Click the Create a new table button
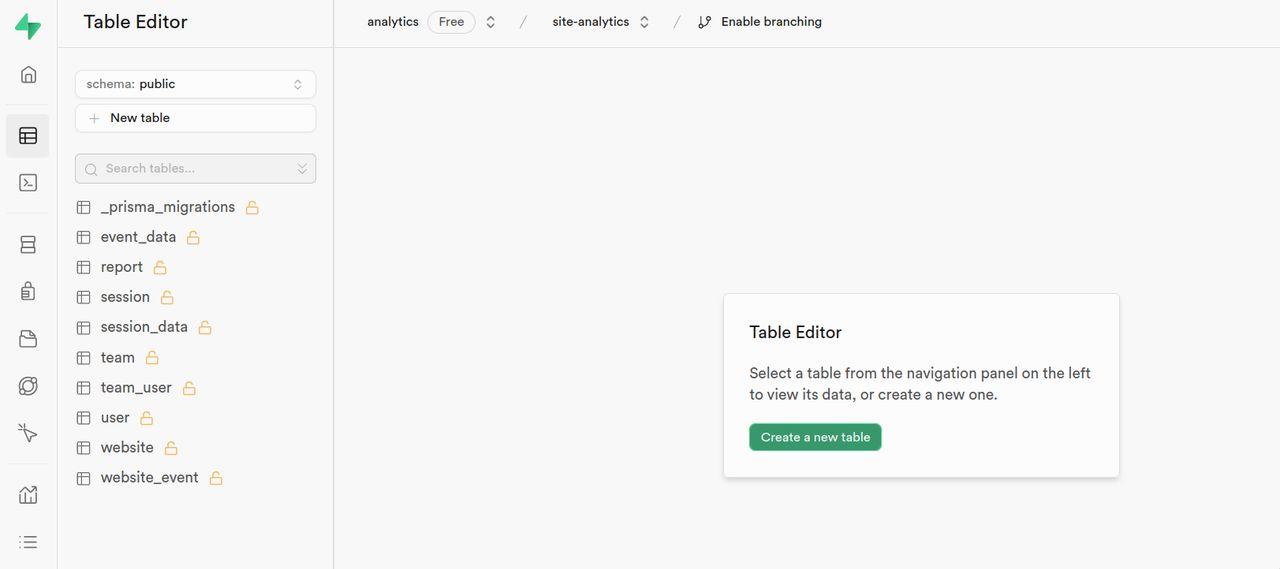The height and width of the screenshot is (569, 1280). tap(815, 437)
